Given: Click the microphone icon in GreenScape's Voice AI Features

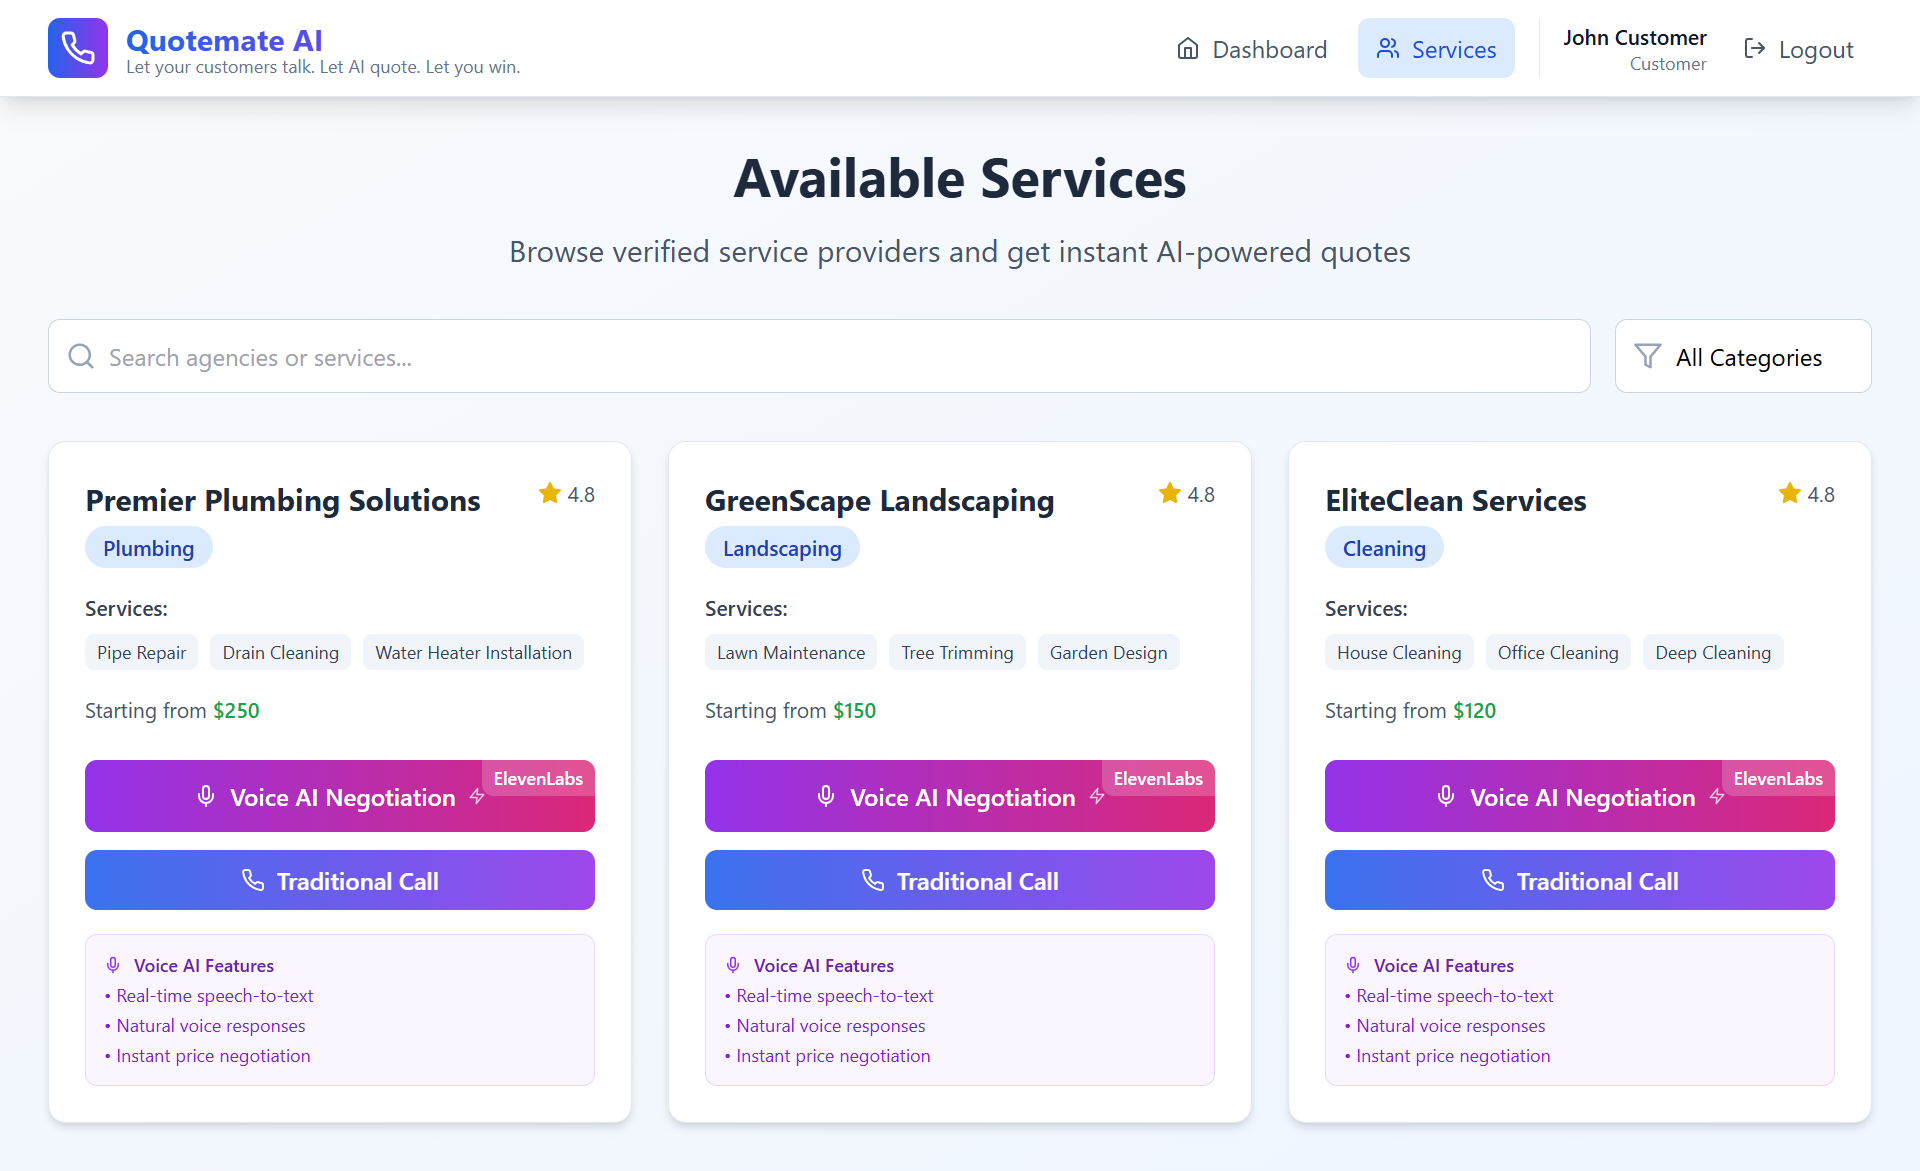Looking at the screenshot, I should click(x=733, y=965).
